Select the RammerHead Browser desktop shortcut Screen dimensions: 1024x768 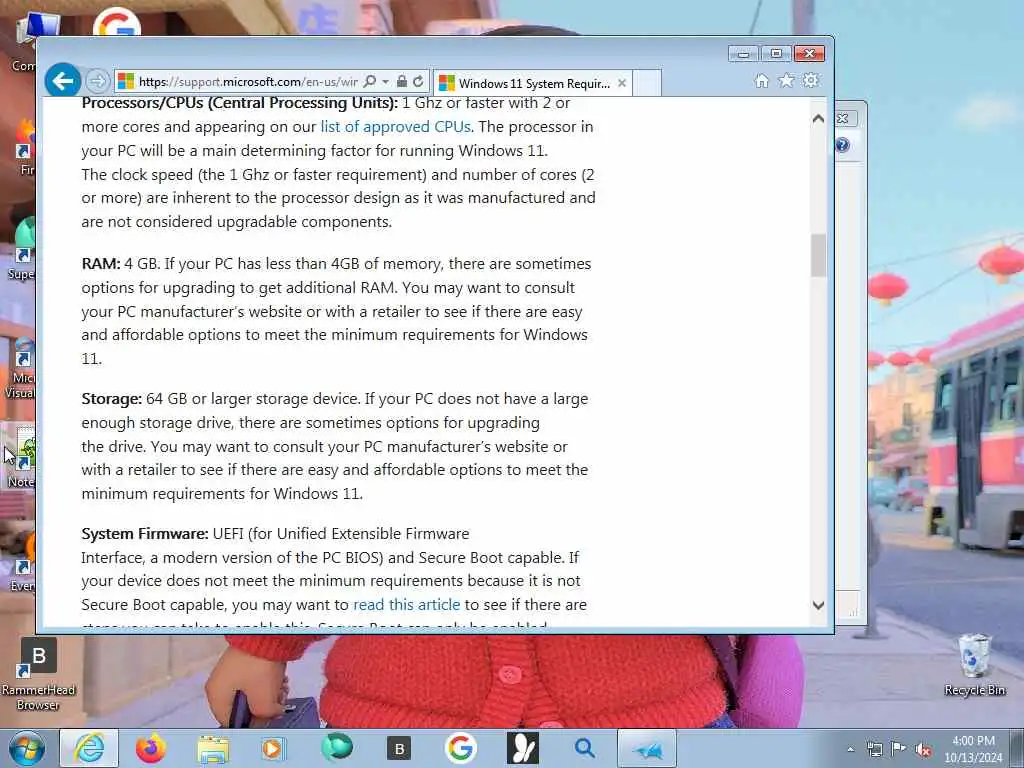coord(38,675)
